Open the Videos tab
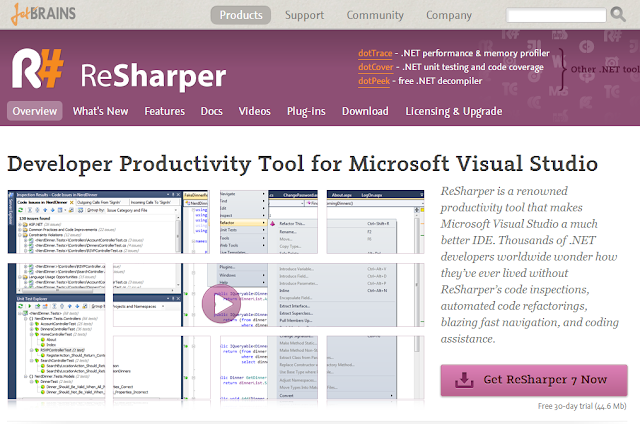The width and height of the screenshot is (640, 424). [x=255, y=111]
